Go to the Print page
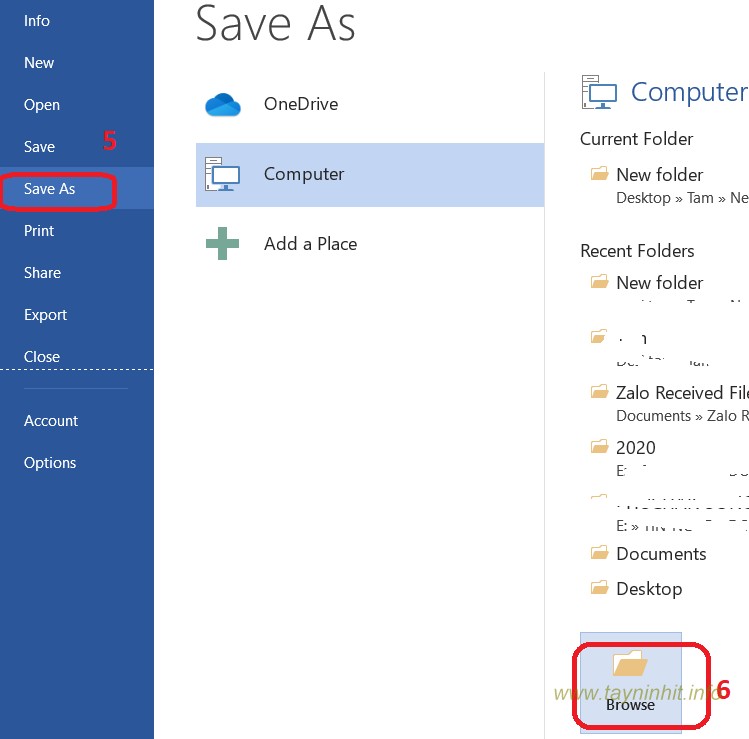Viewport: 749px width, 739px height. pos(39,231)
